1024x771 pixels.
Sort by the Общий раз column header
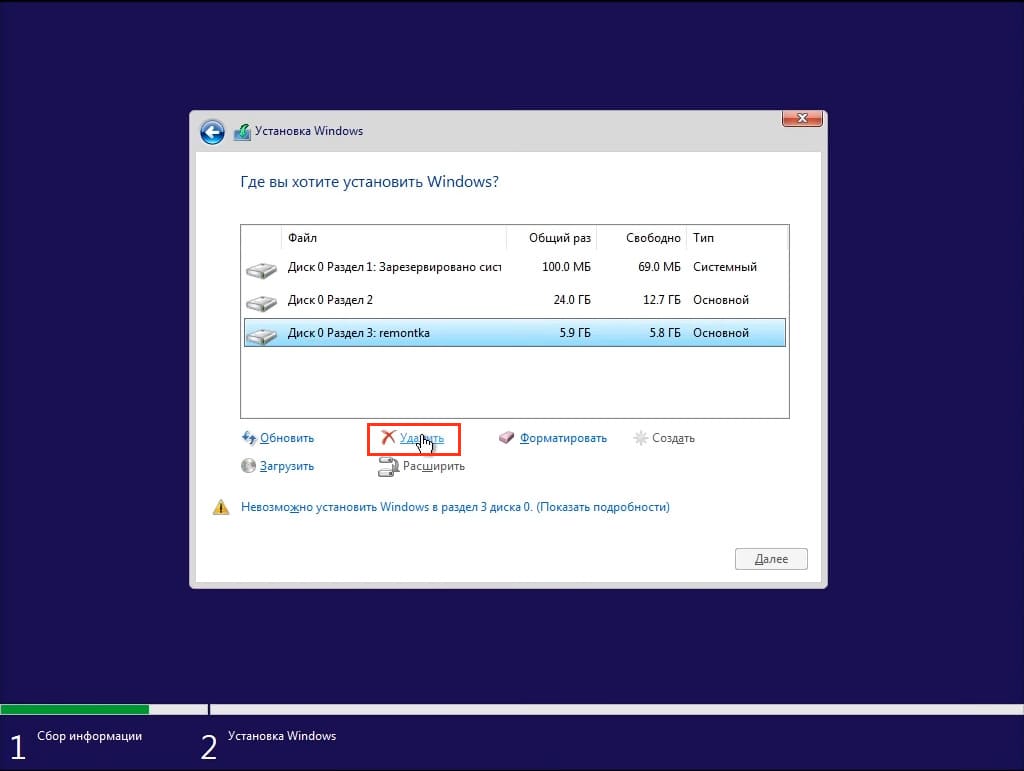tap(552, 238)
